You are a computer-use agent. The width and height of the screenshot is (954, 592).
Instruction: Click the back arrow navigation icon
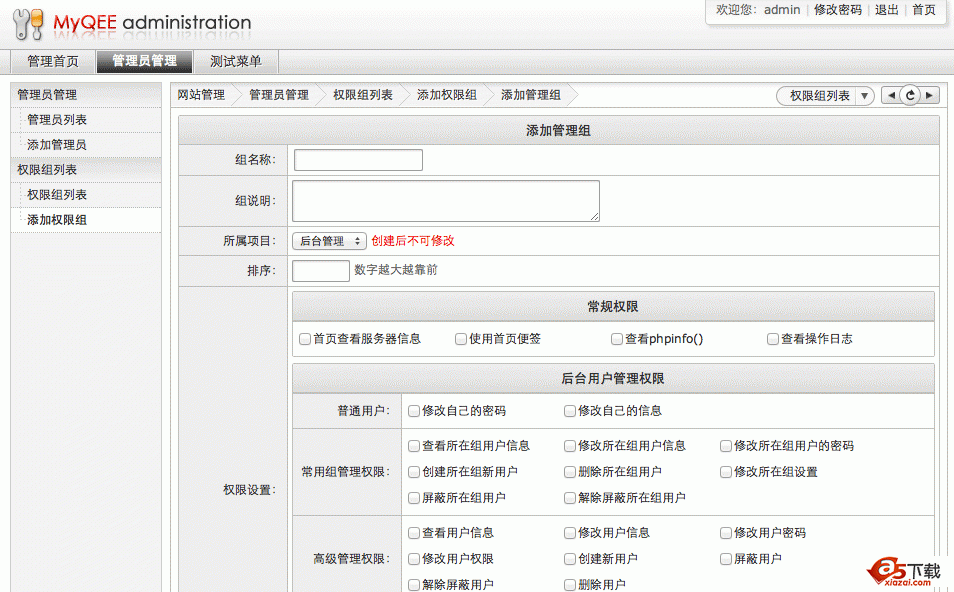point(890,95)
